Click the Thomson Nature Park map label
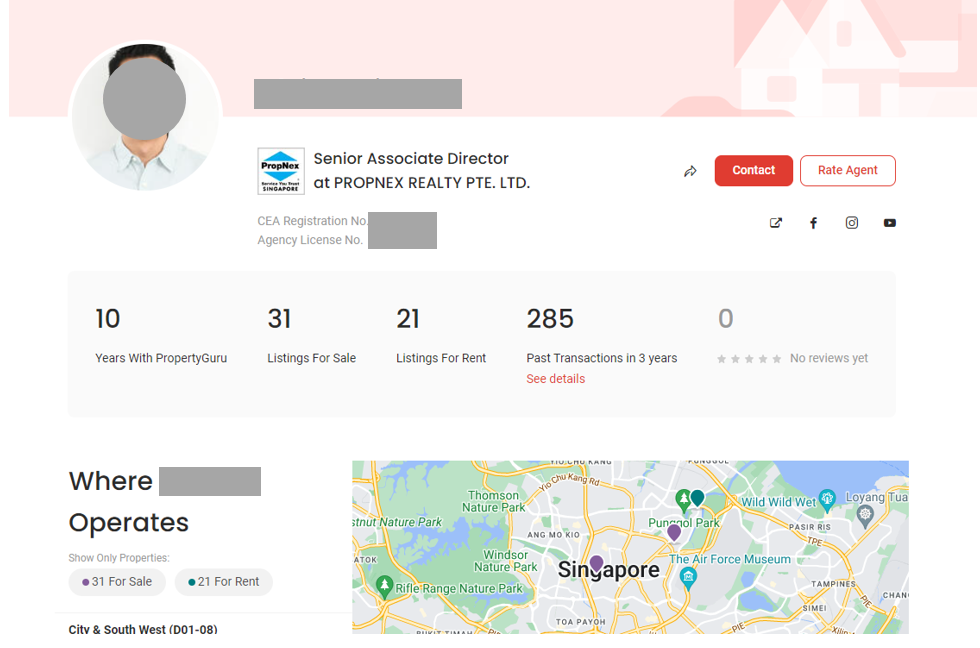This screenshot has width=980, height=648. click(x=494, y=501)
